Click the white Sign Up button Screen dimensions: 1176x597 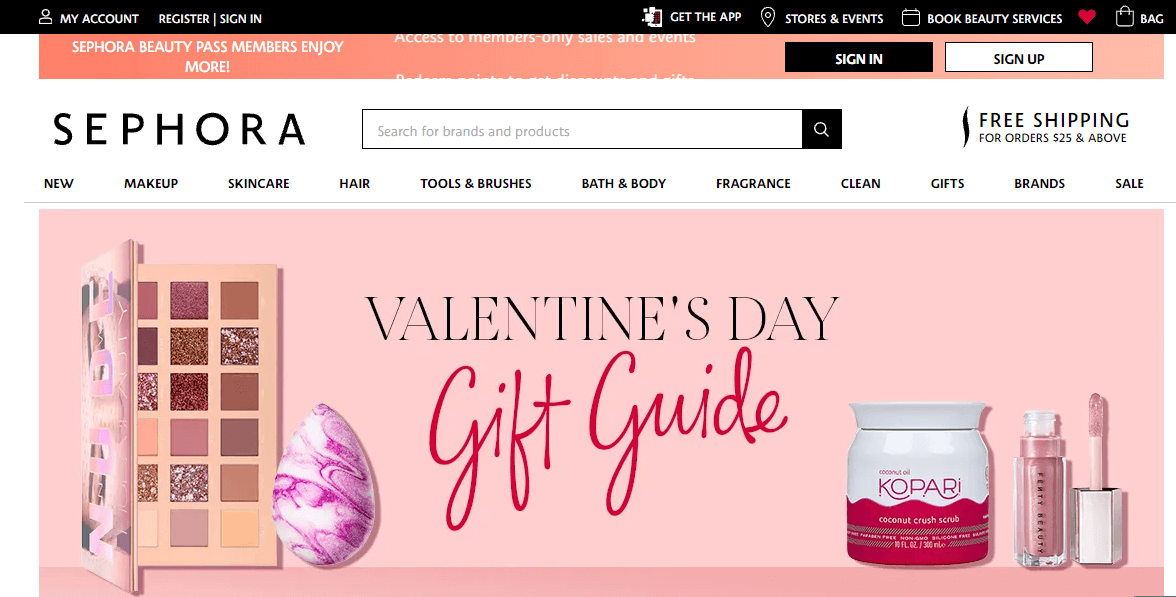click(x=1018, y=58)
